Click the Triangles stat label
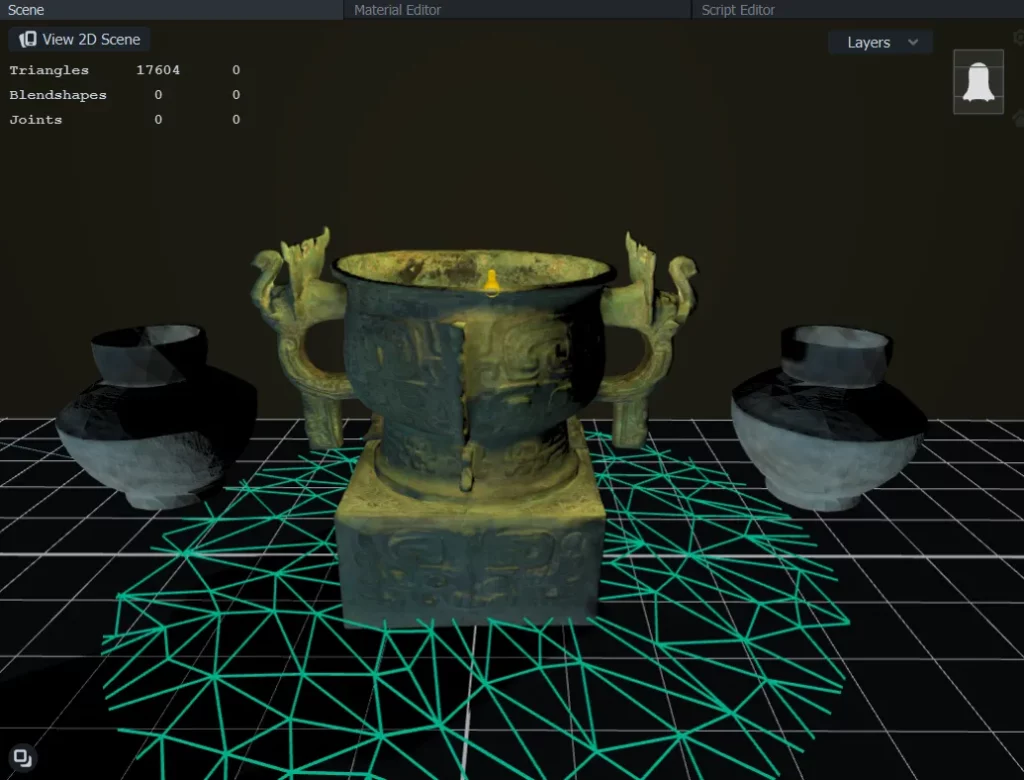The height and width of the screenshot is (780, 1024). tap(49, 70)
